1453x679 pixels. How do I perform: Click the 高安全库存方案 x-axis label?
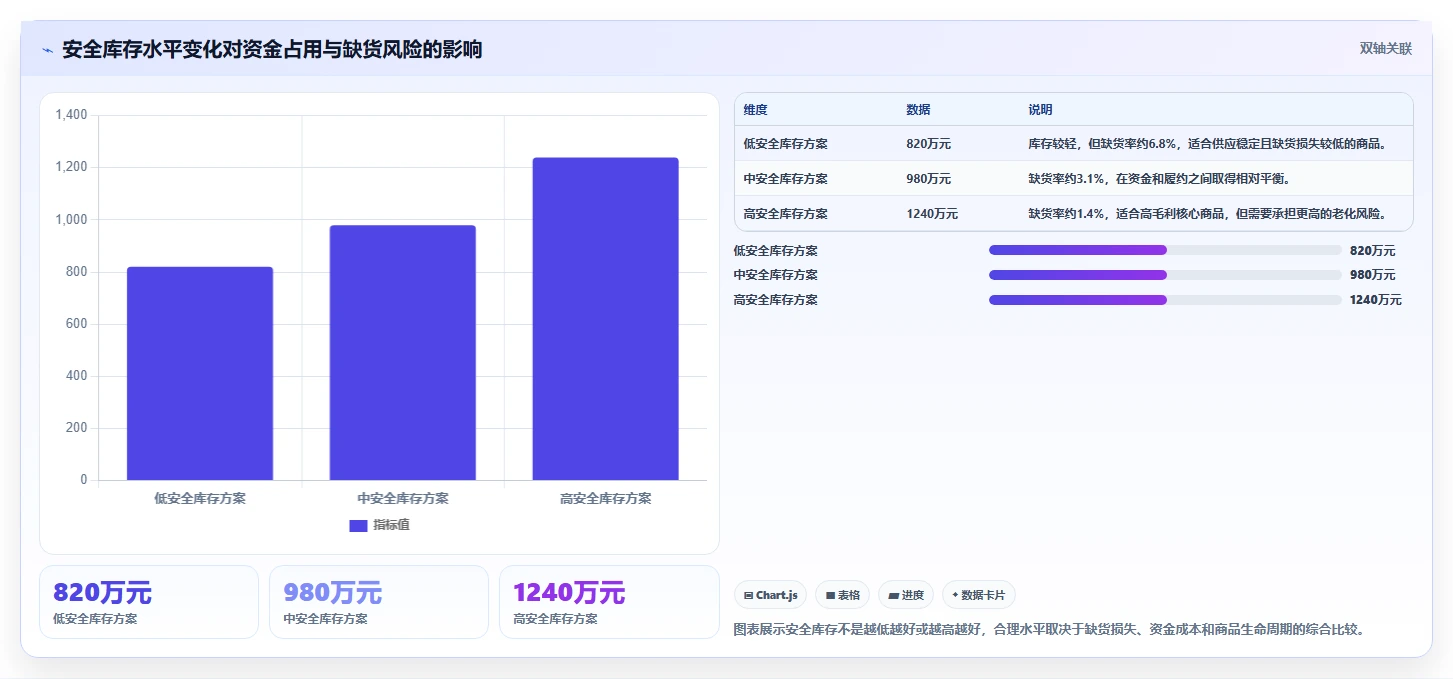605,498
